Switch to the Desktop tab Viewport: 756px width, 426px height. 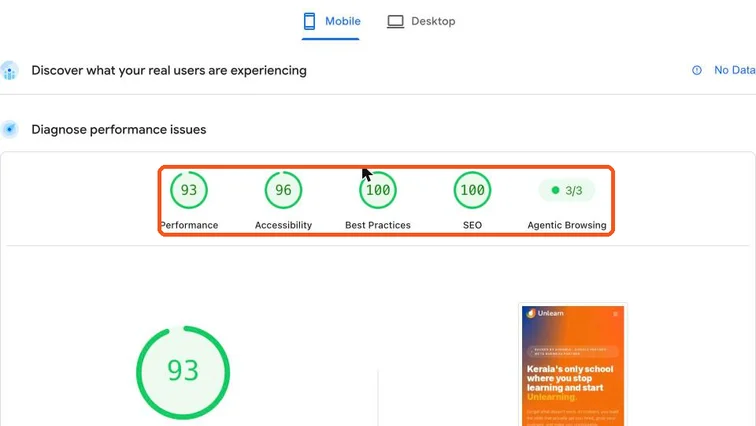(421, 21)
